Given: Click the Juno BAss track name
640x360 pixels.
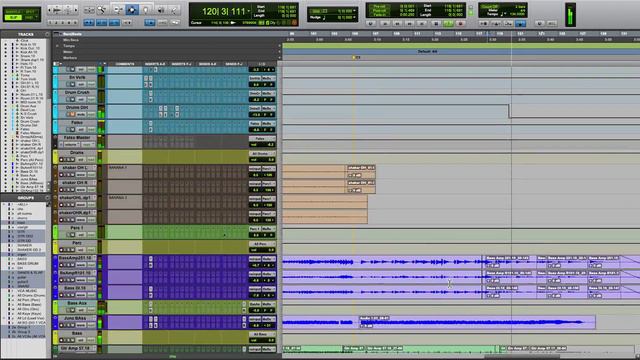Looking at the screenshot, I should click(75, 318).
